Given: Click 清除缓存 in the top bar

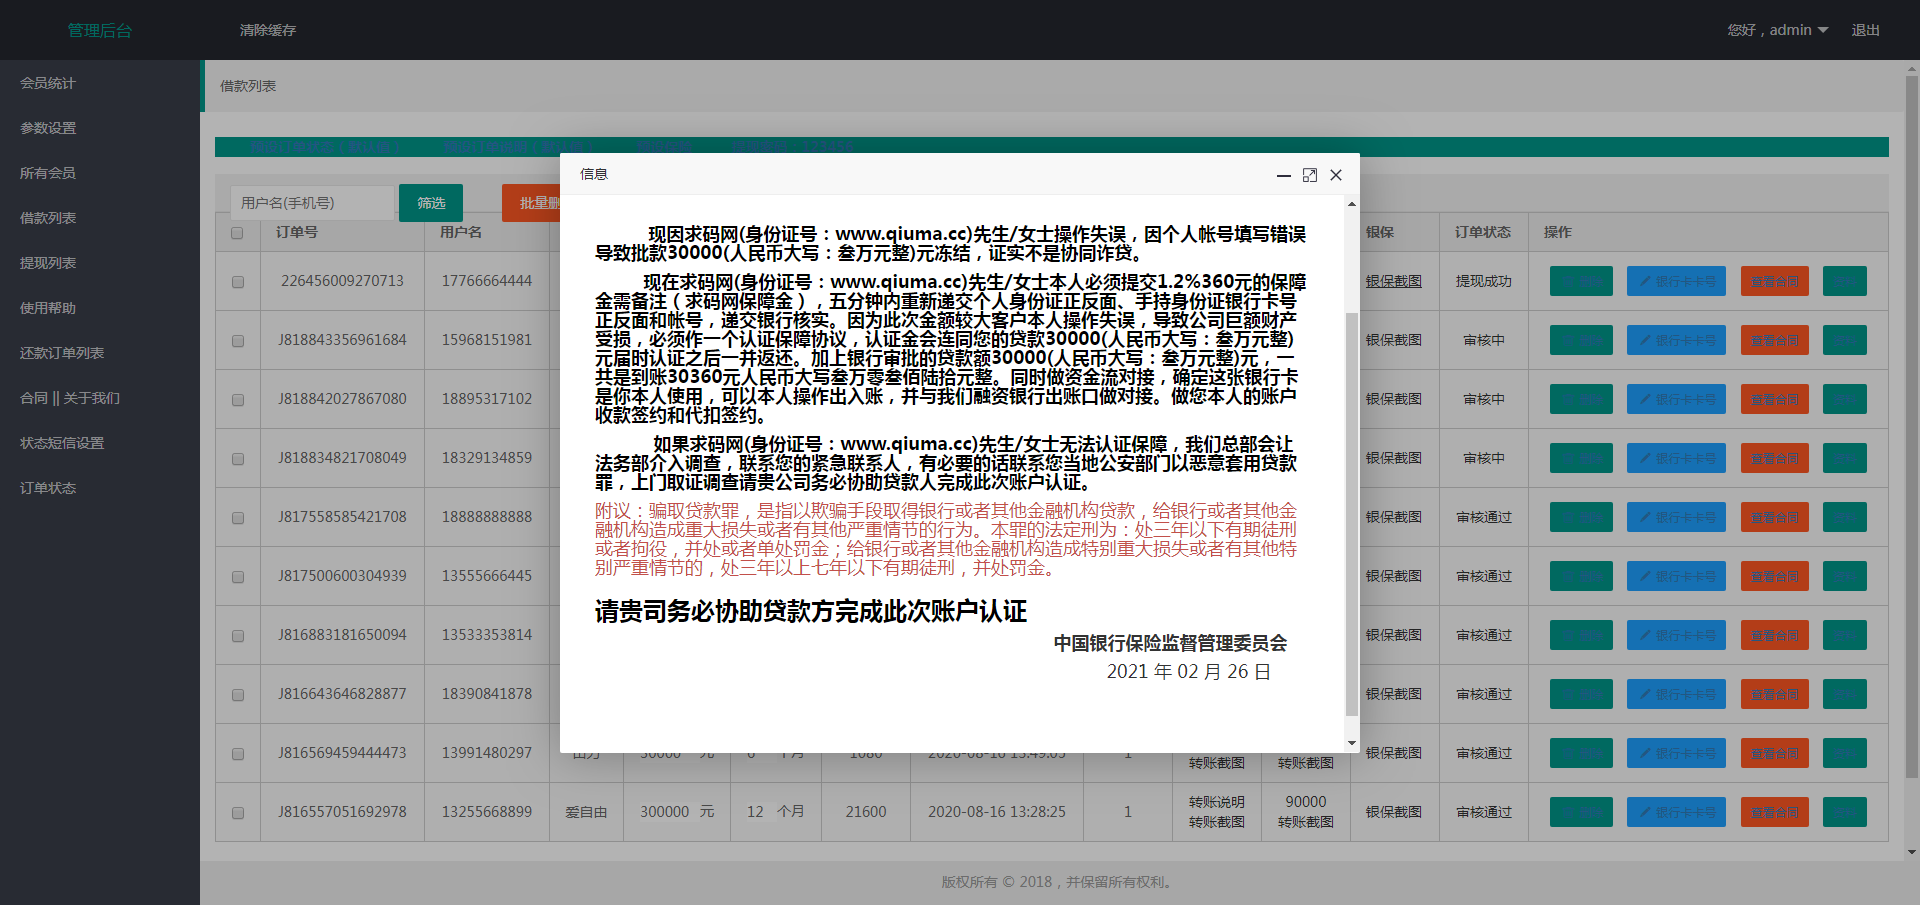Looking at the screenshot, I should click(268, 30).
